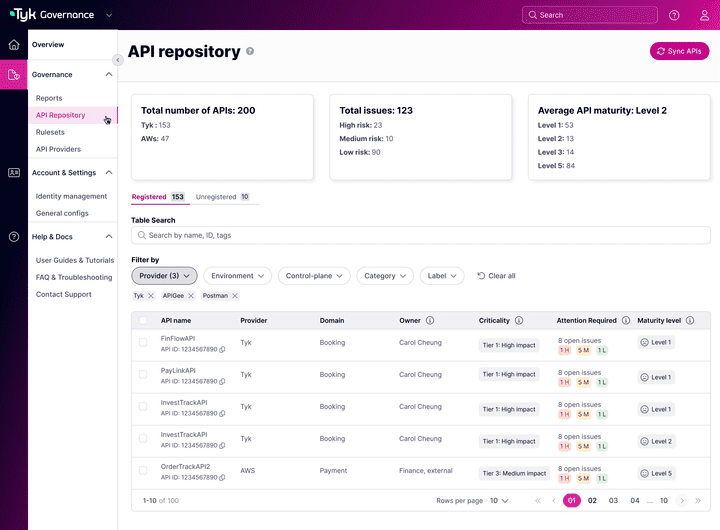Open the Tyk Governance product switcher chevron

tap(109, 15)
